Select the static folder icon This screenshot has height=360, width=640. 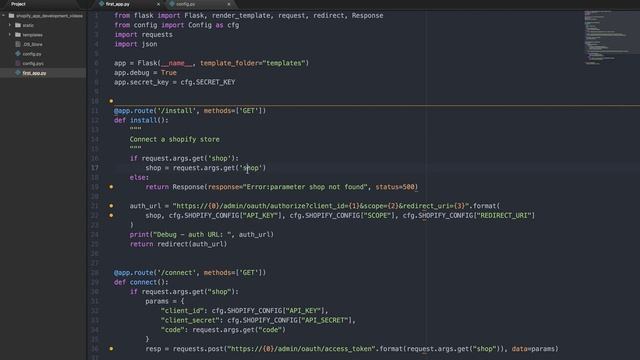(18, 25)
